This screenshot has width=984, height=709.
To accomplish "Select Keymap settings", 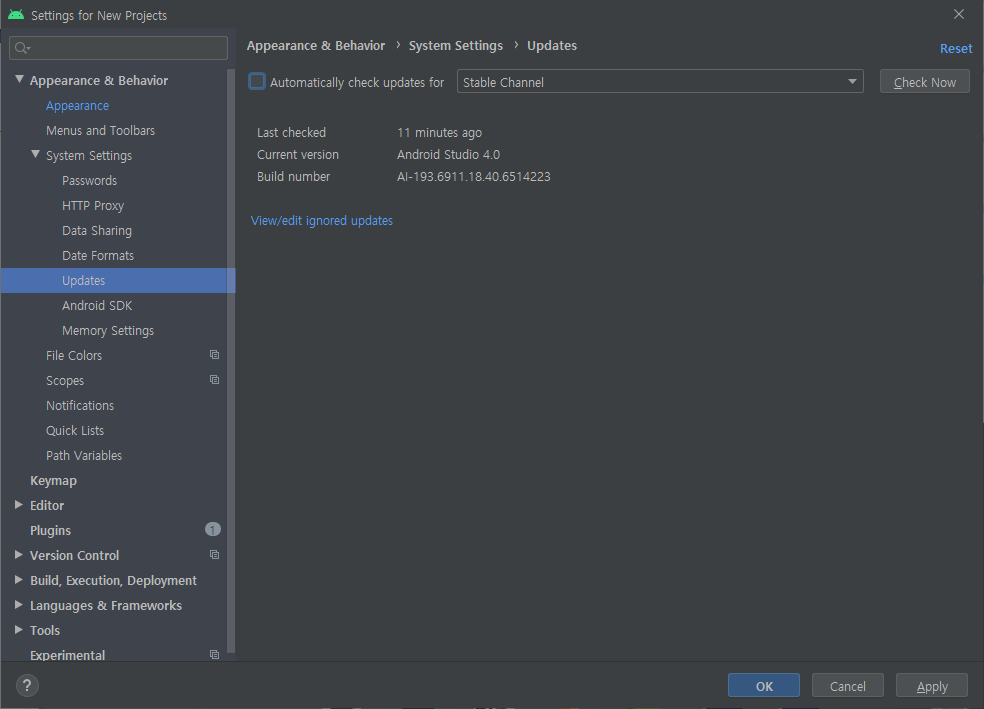I will pyautogui.click(x=53, y=481).
